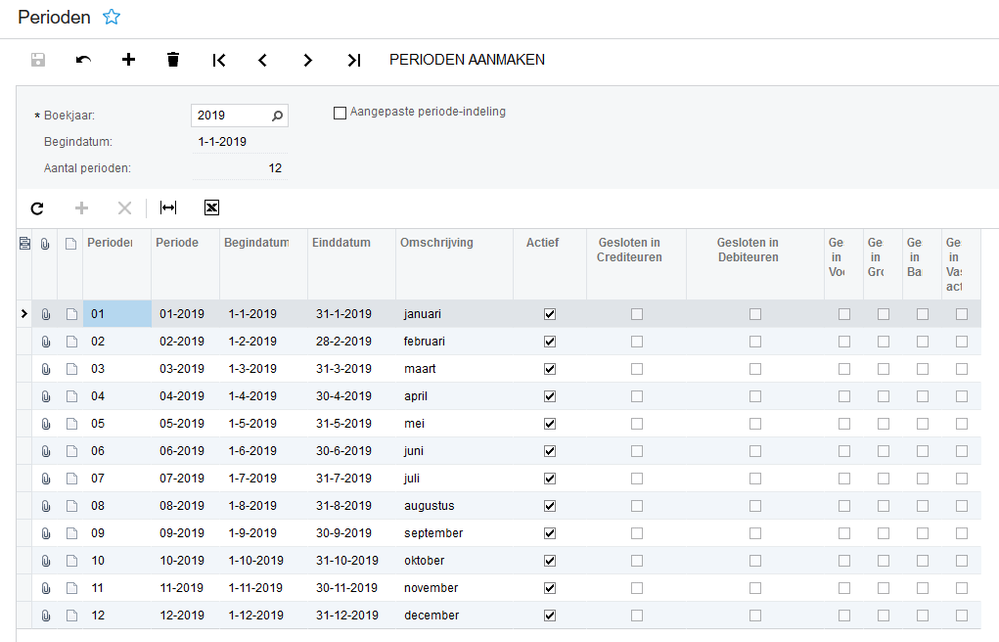Click Omschrijving column header
The width and height of the screenshot is (999, 642).
tap(436, 243)
